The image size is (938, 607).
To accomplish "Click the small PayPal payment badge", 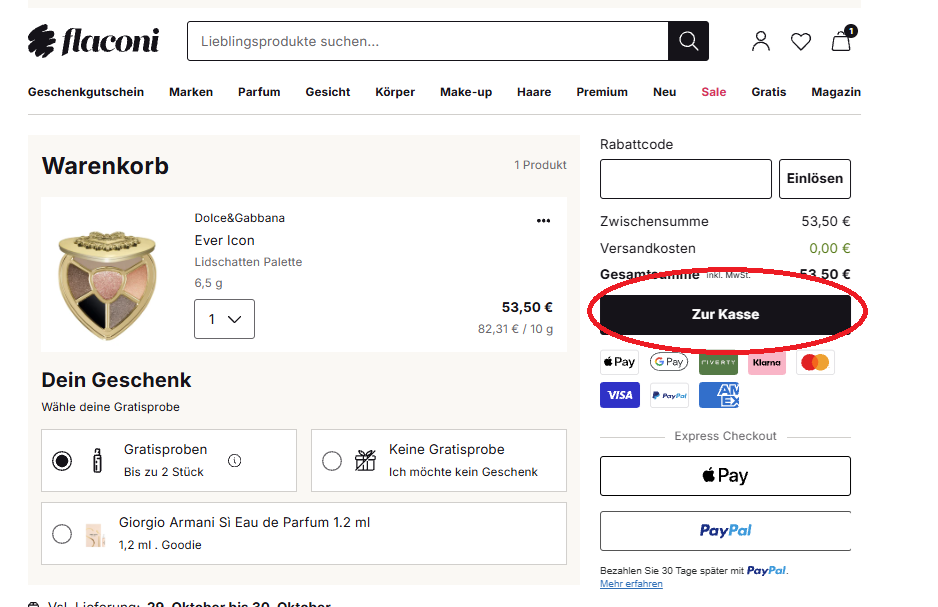I will [669, 395].
